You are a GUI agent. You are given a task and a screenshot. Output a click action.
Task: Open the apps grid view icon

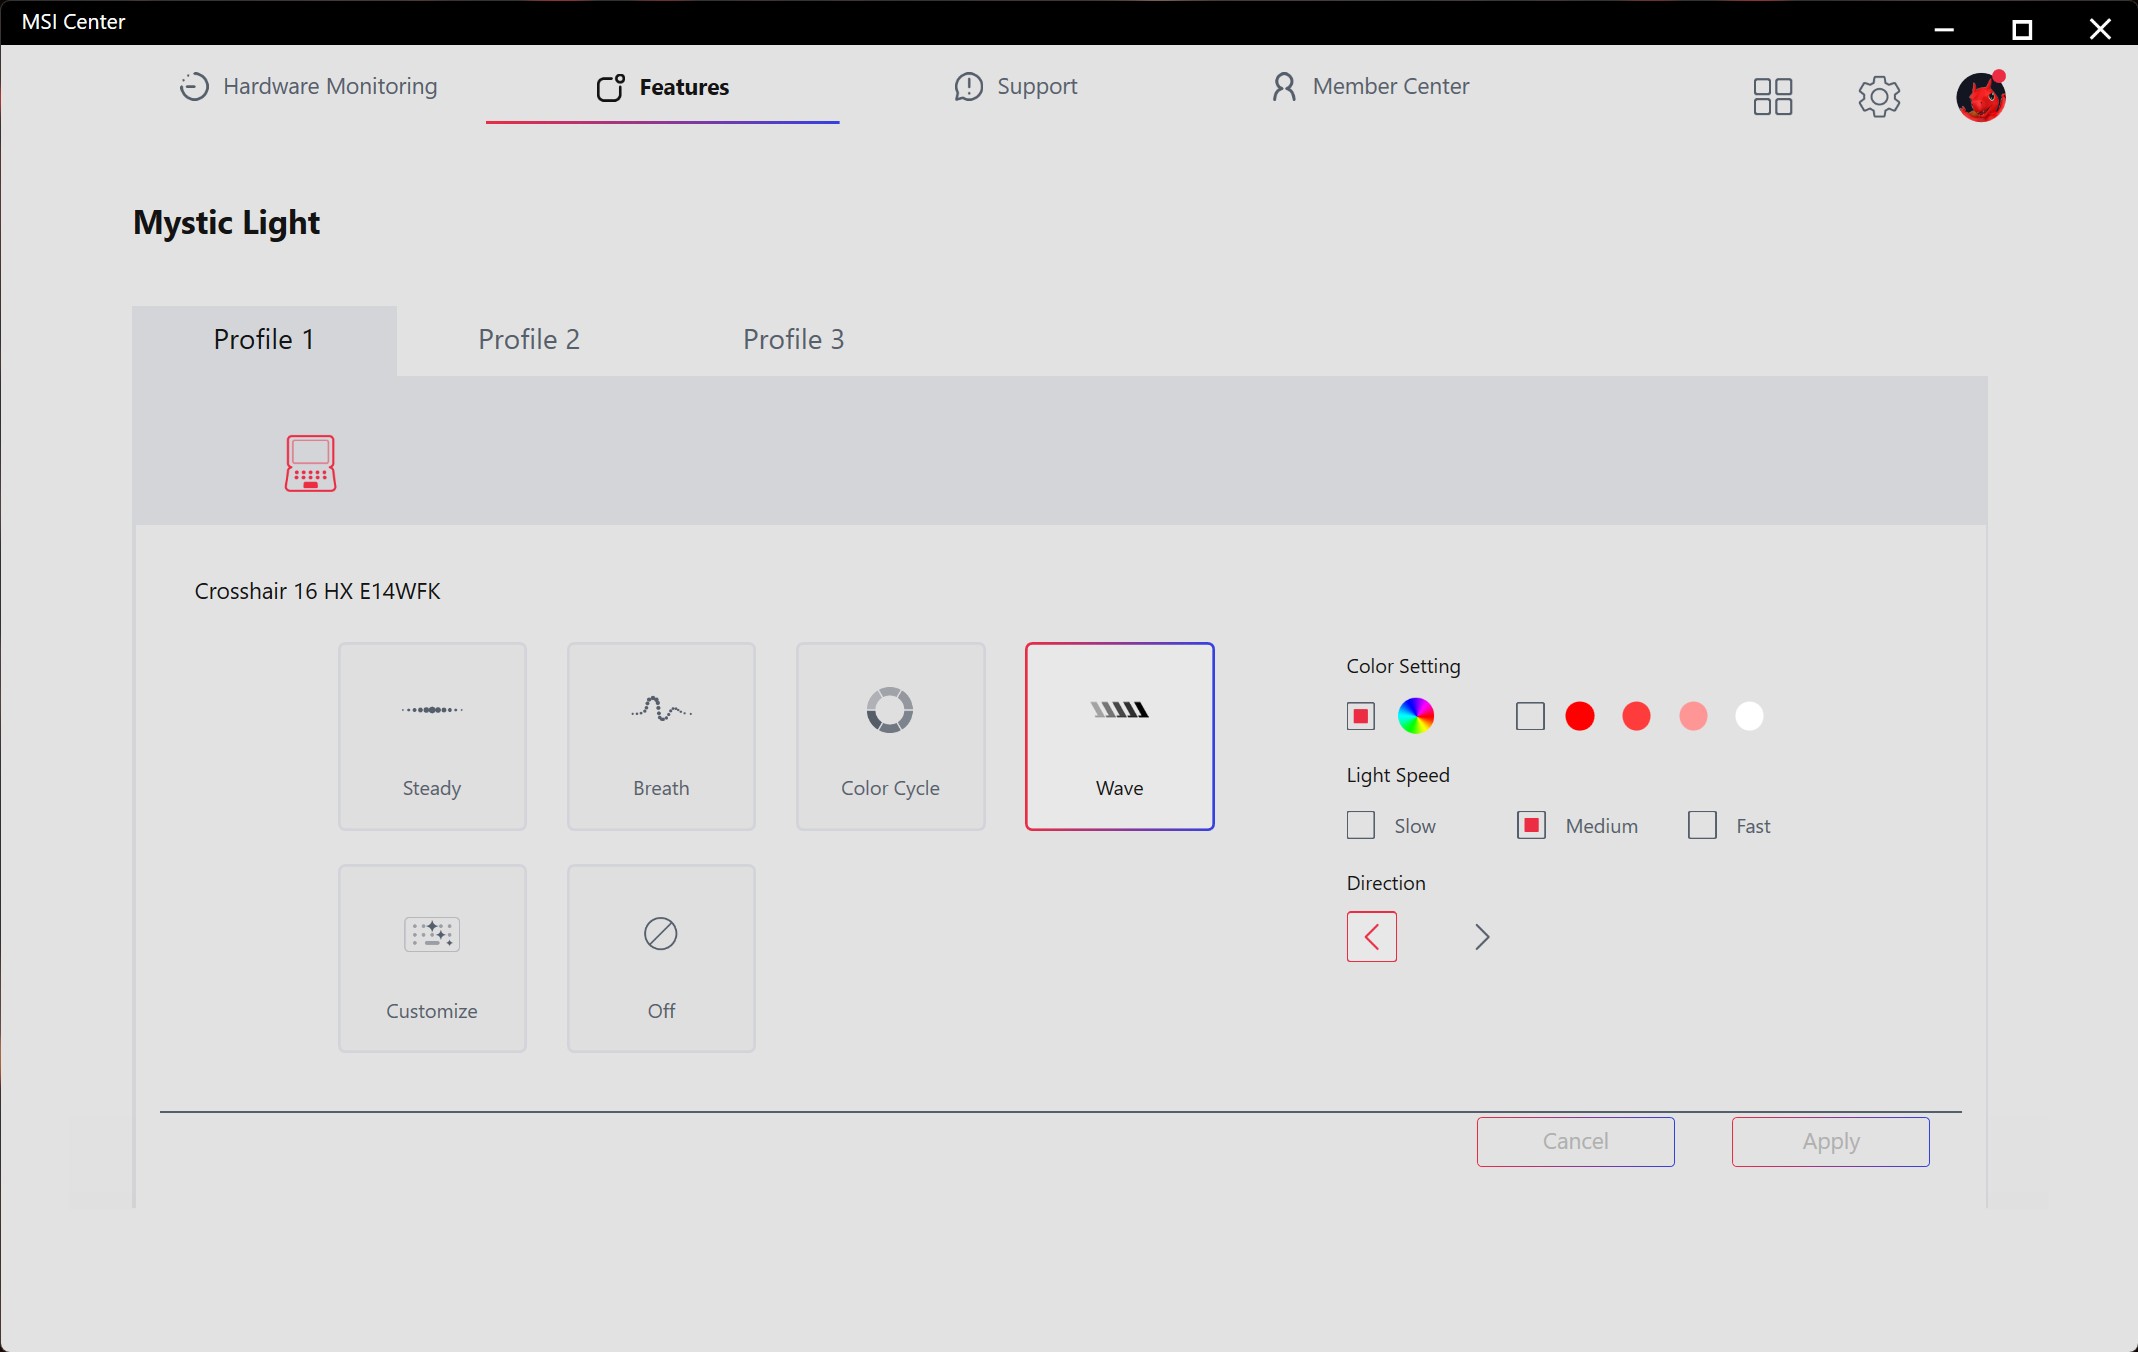coord(1772,97)
